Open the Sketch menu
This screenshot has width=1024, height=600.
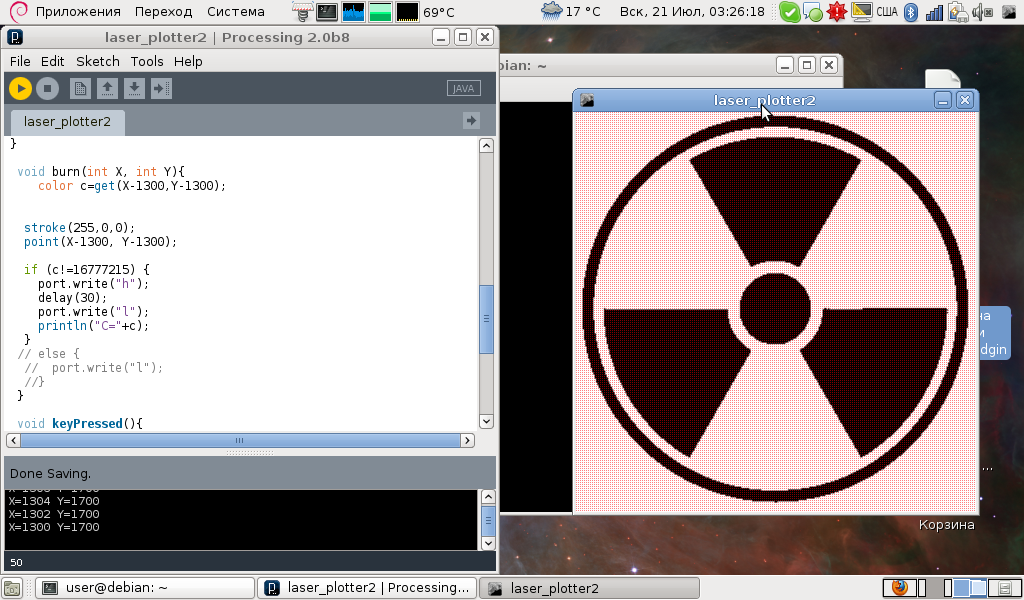[97, 61]
